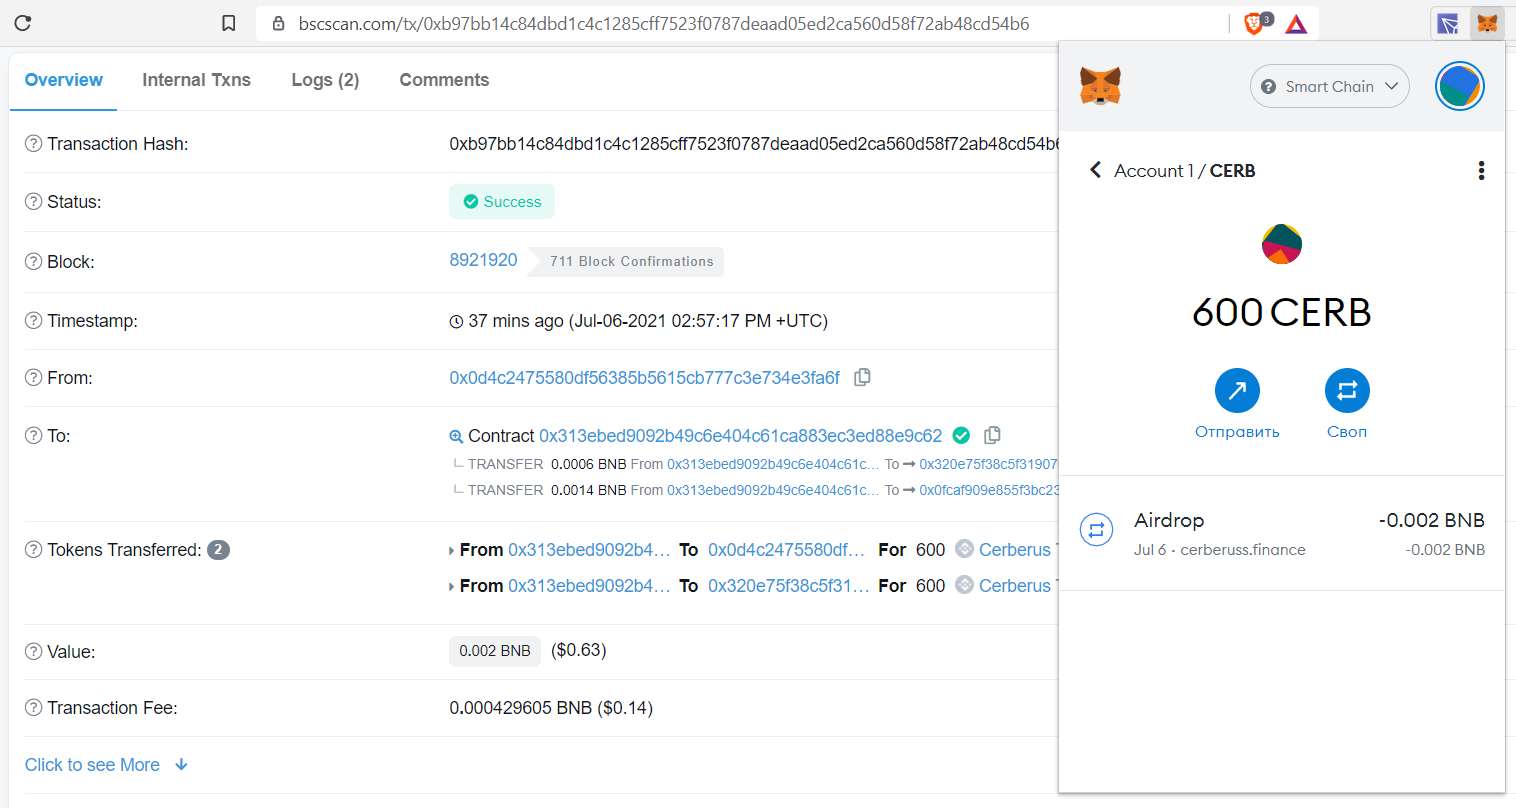Click the 600 CERB balance text
The height and width of the screenshot is (808, 1516).
(1281, 313)
